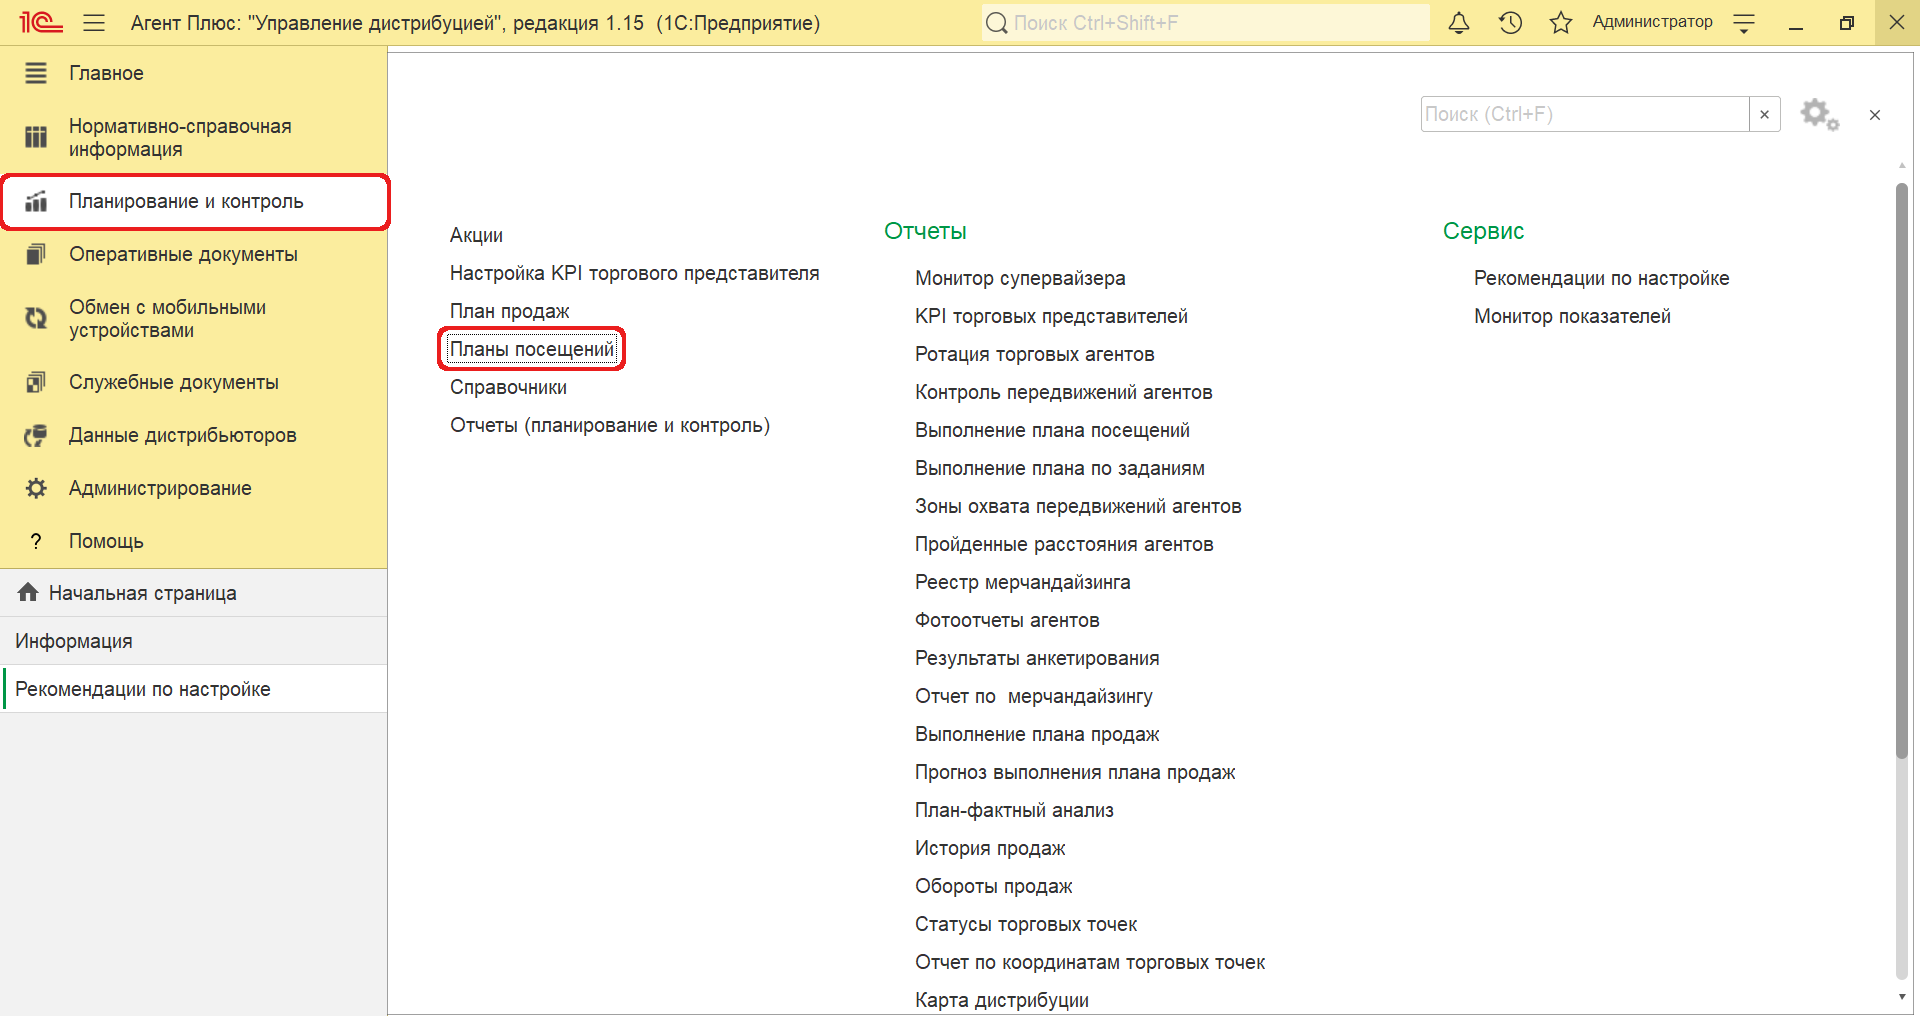This screenshot has height=1016, width=1920.
Task: Open navigation settings gear icon
Action: [1819, 114]
